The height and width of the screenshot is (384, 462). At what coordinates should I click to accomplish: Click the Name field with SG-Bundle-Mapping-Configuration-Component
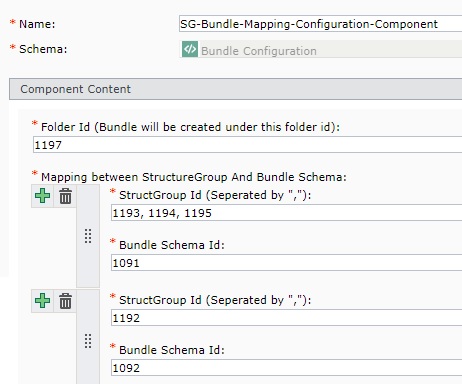click(320, 24)
